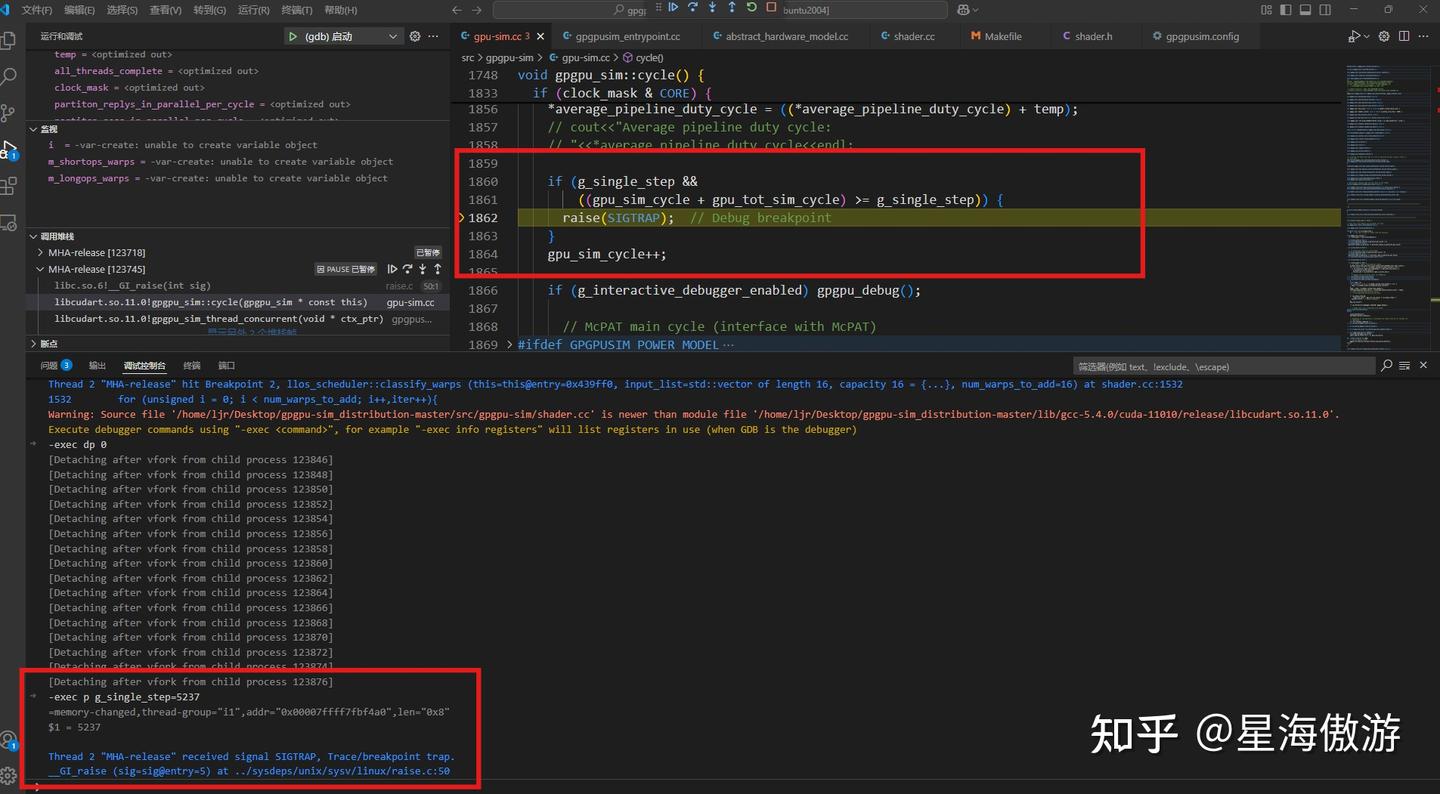Open the 编辑(E) menu
Image resolution: width=1440 pixels, height=794 pixels.
coord(79,10)
